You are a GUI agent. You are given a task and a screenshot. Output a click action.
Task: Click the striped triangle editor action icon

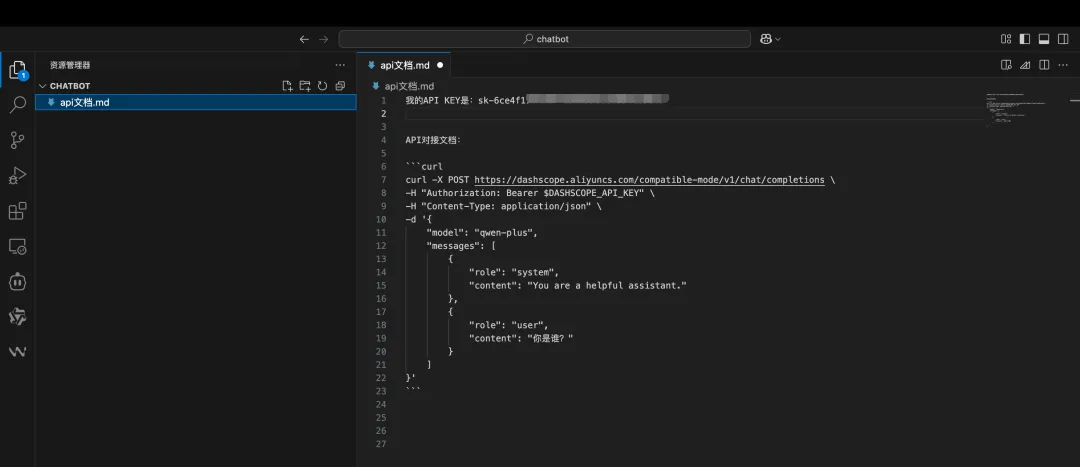point(1025,65)
